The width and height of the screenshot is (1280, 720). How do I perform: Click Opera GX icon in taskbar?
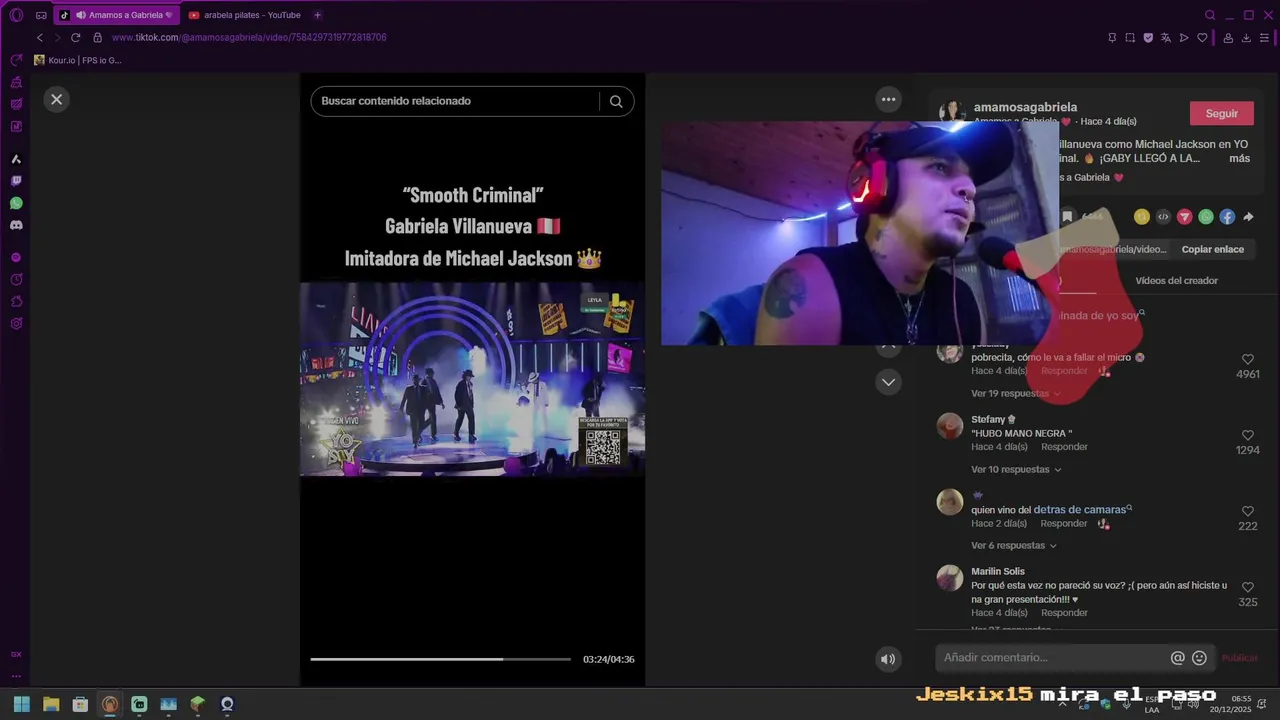[x=110, y=704]
